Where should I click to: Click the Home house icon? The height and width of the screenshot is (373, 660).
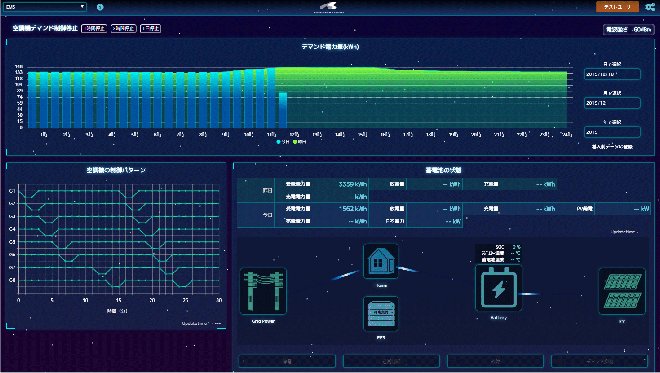[x=381, y=261]
